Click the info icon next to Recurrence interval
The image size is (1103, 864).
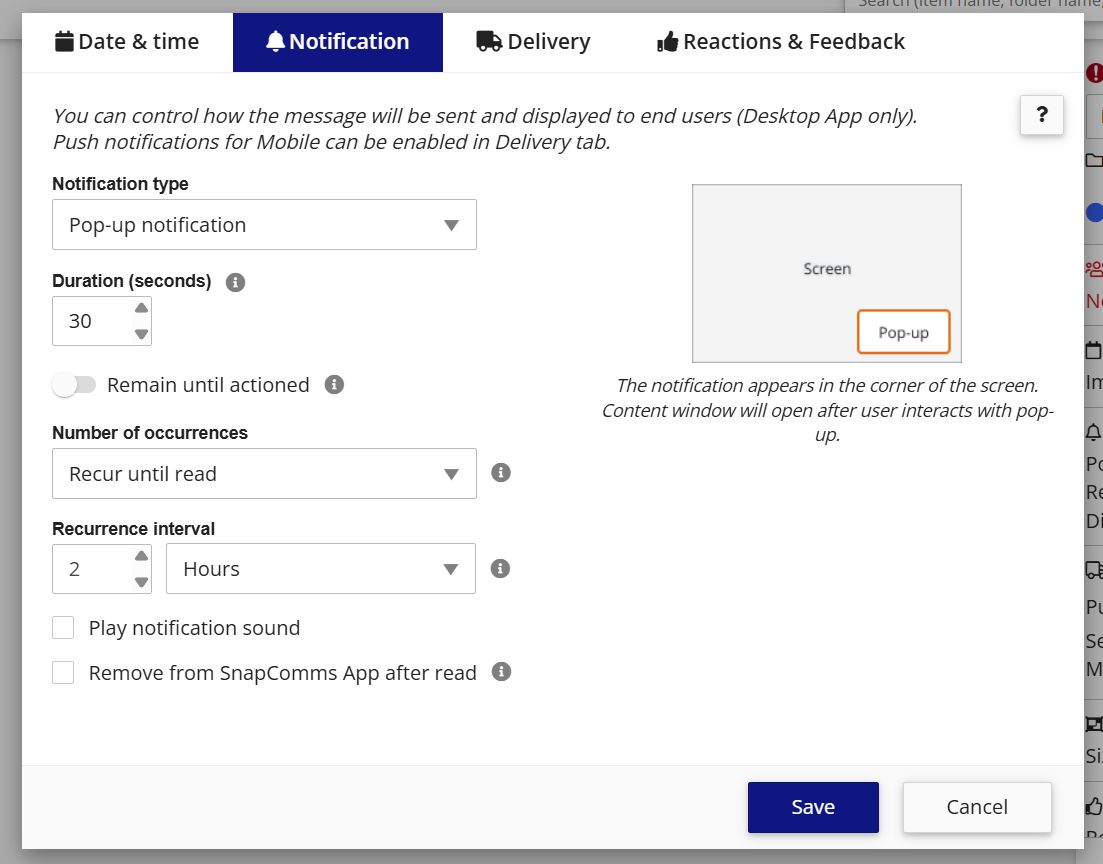tap(500, 568)
